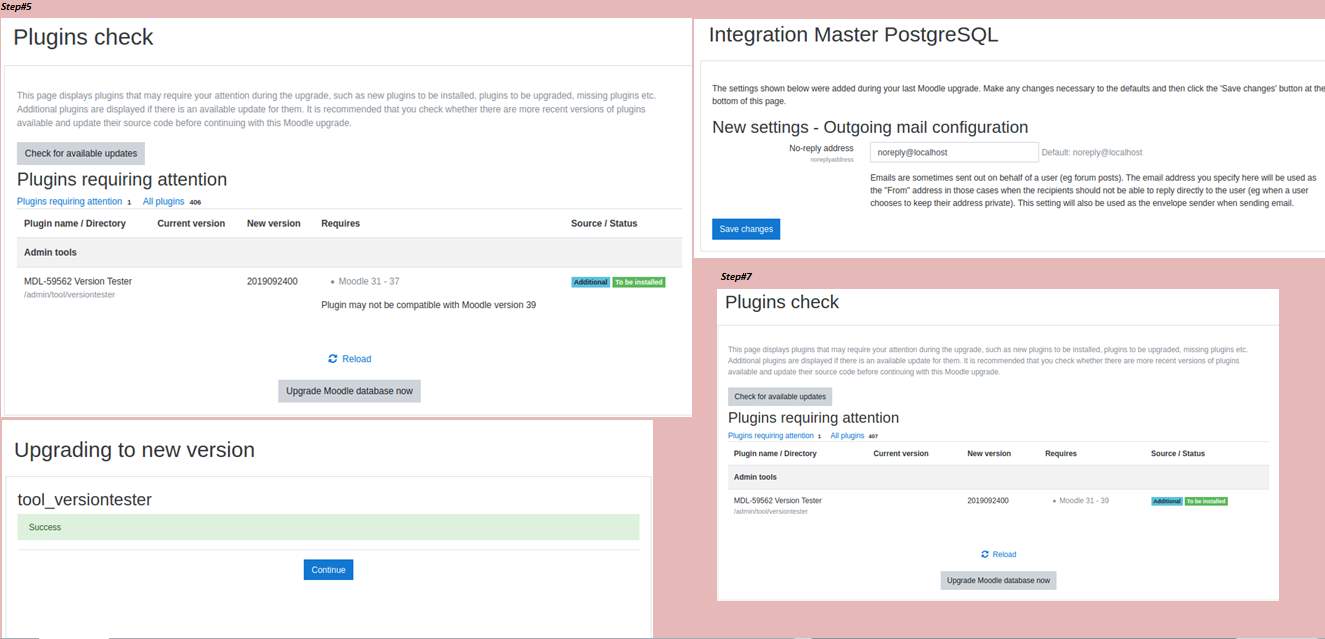Click Admin tools row in Step 7 table

(998, 477)
